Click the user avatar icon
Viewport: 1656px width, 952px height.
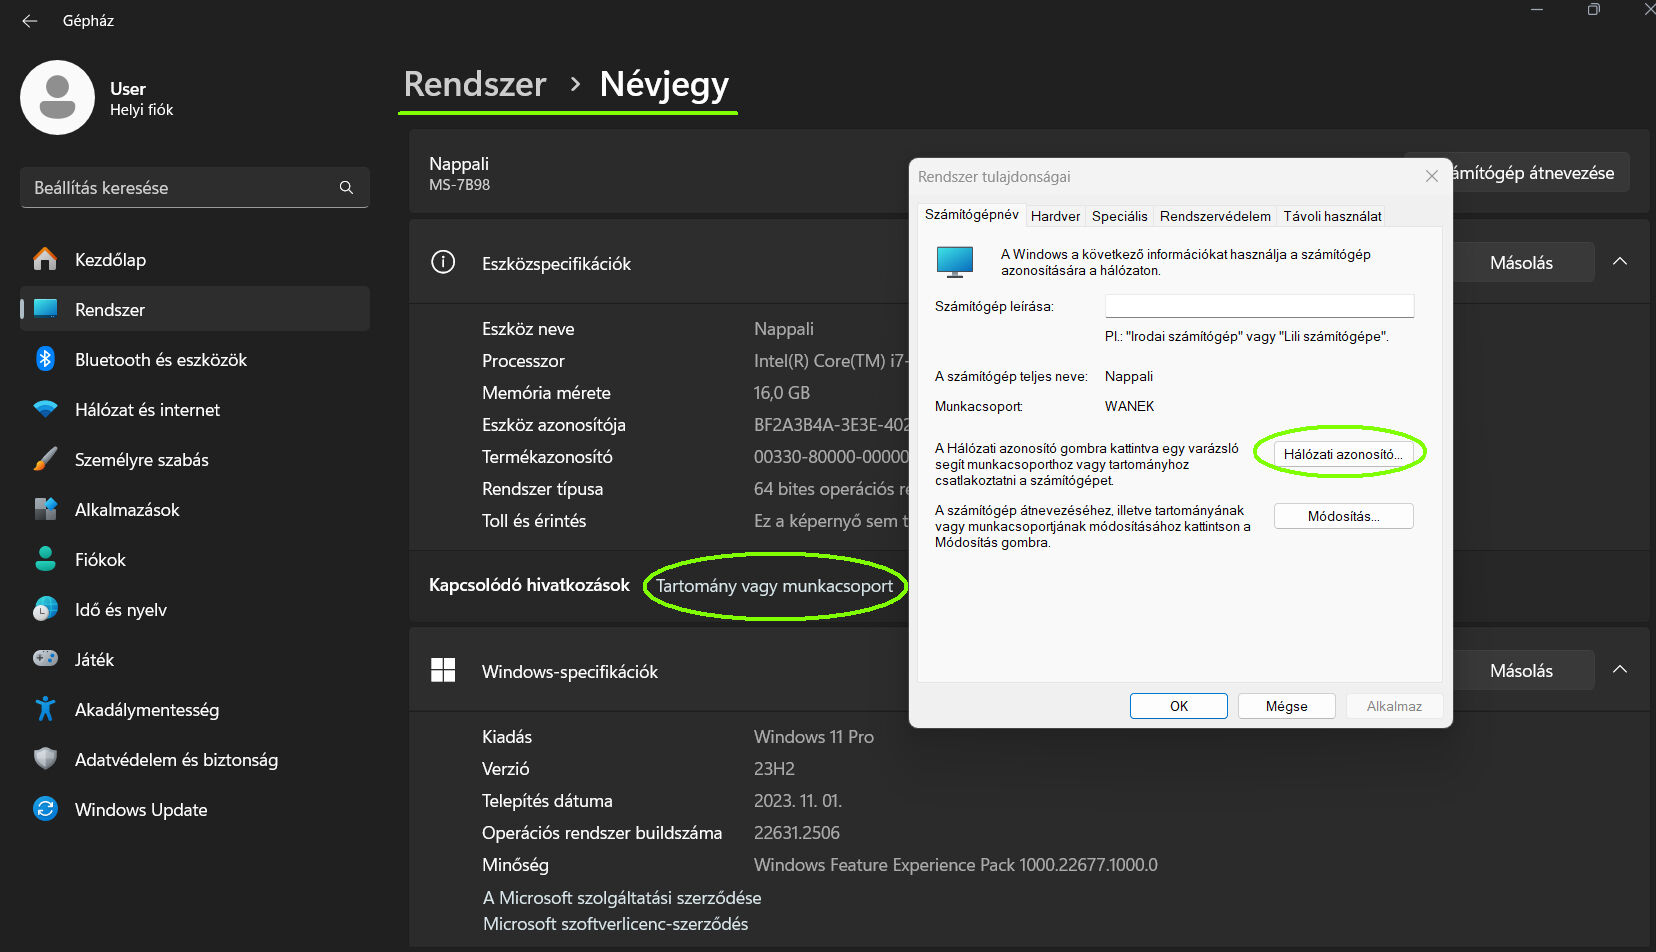57,98
